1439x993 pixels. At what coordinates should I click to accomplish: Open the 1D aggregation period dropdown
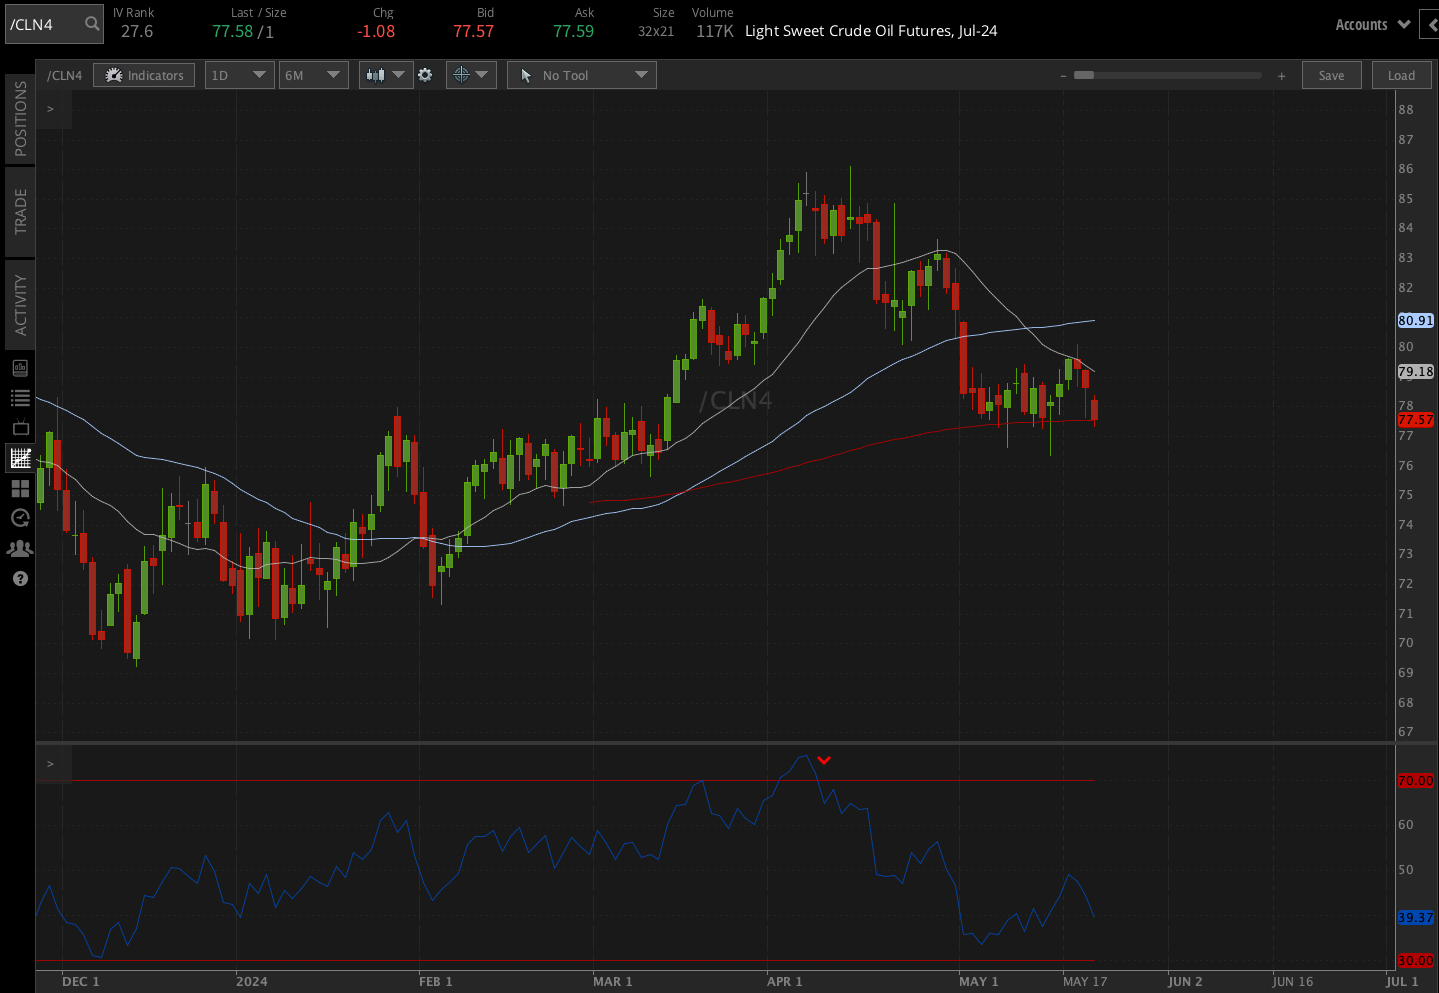pyautogui.click(x=239, y=75)
